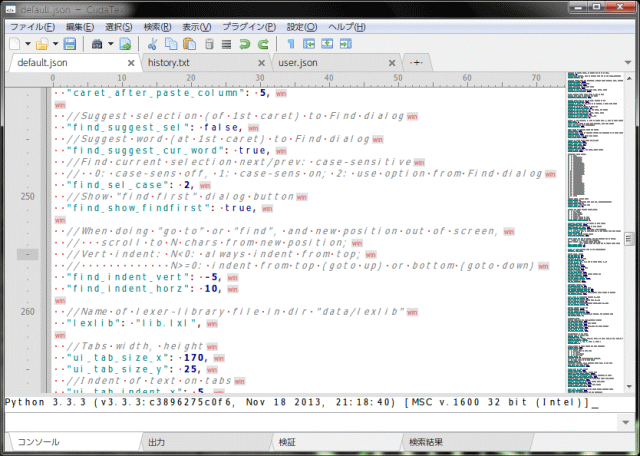This screenshot has width=640, height=456.
Task: Toggle the bottom panel icon
Action: [x=327, y=44]
